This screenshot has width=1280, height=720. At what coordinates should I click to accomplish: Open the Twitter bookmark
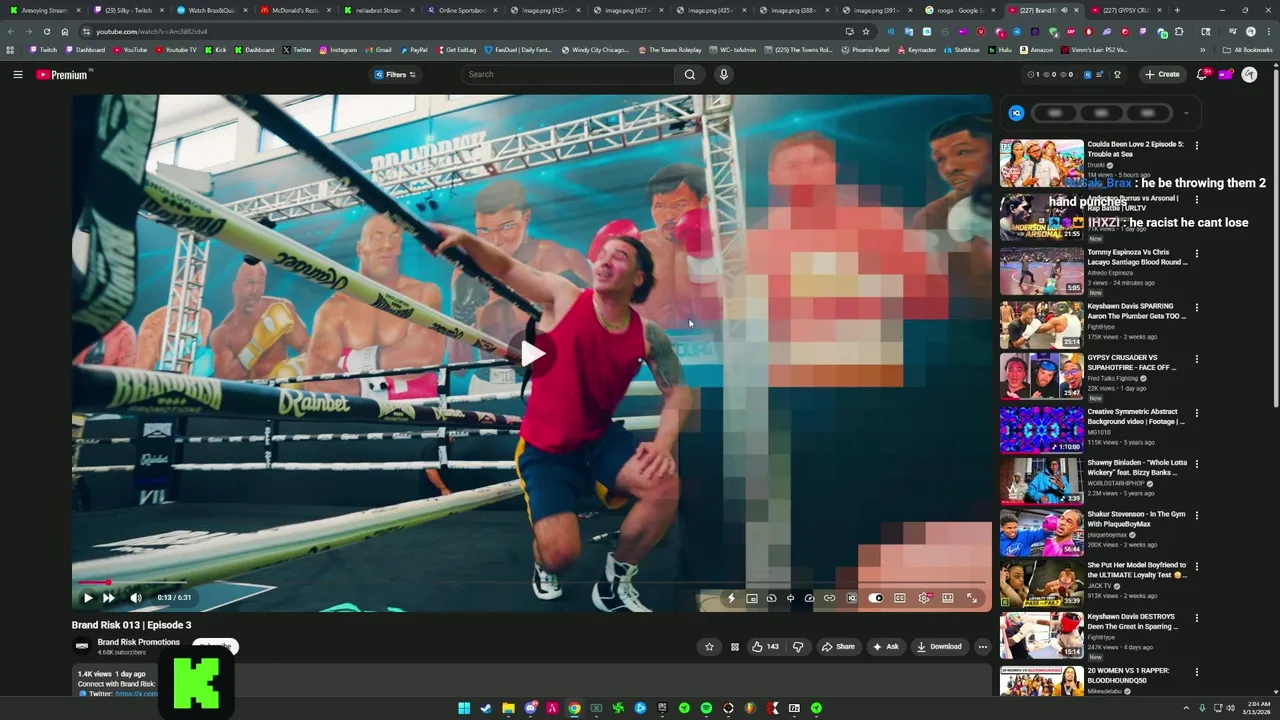click(297, 50)
